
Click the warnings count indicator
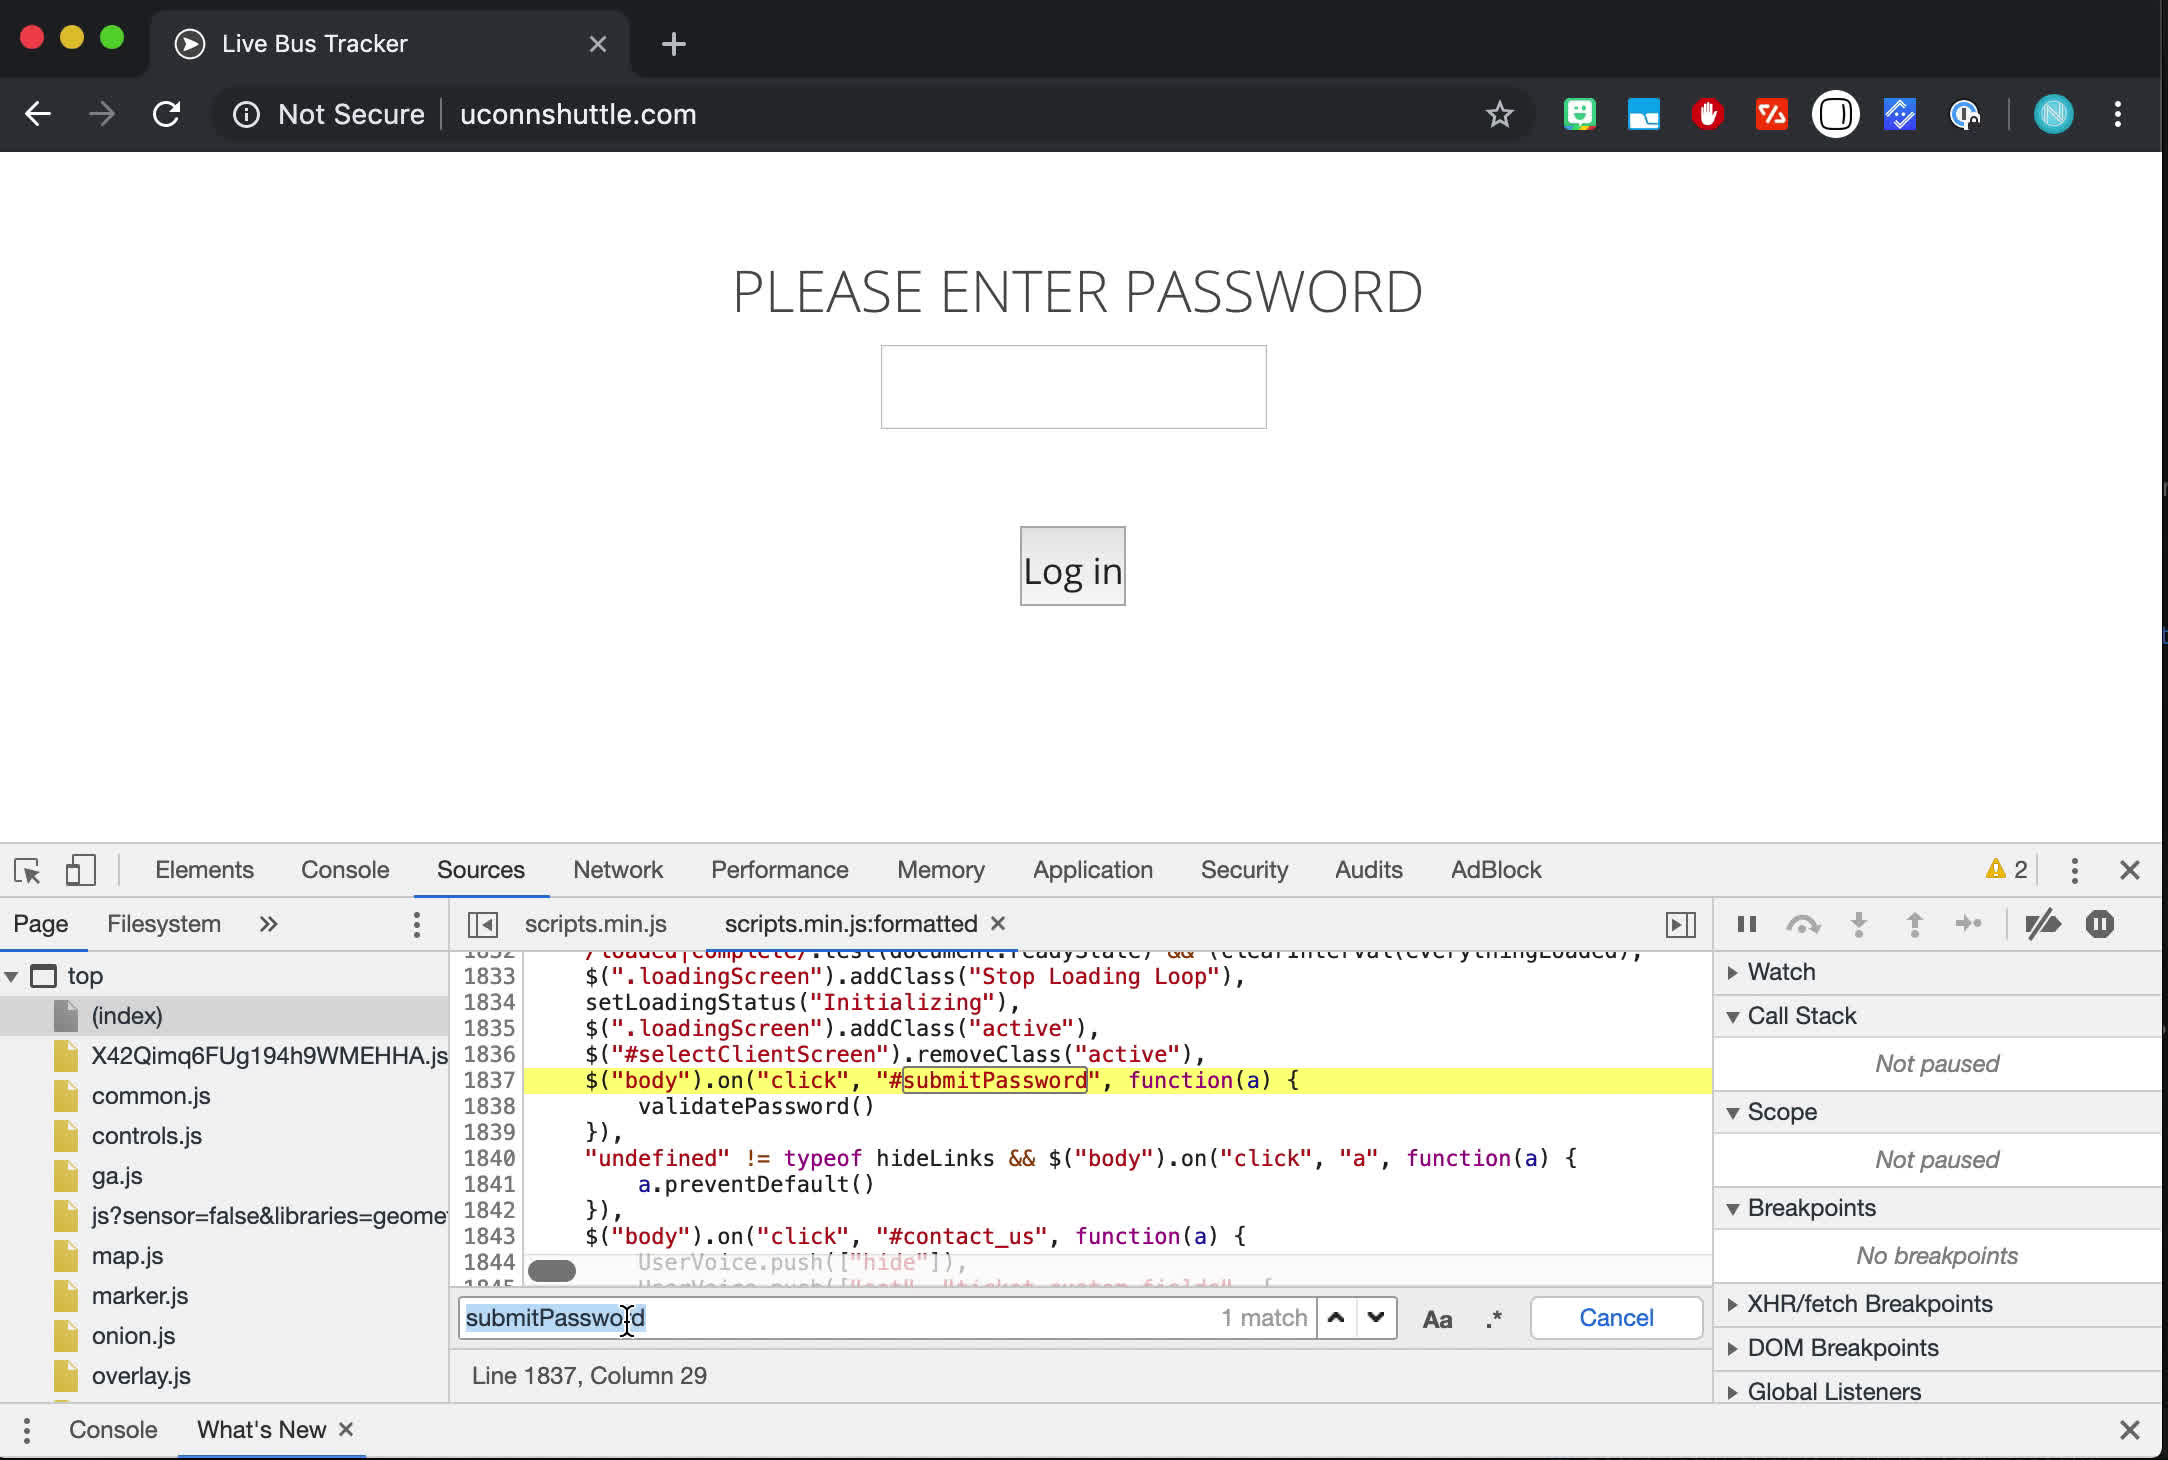2007,870
